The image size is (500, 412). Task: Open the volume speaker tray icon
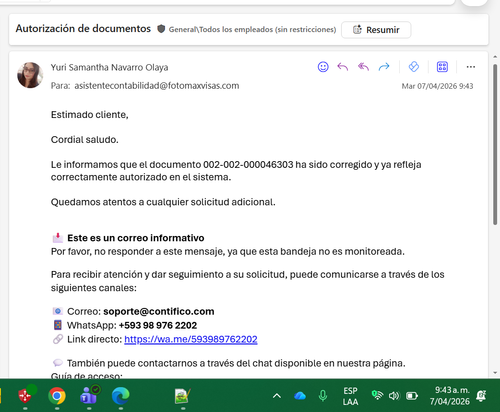394,396
